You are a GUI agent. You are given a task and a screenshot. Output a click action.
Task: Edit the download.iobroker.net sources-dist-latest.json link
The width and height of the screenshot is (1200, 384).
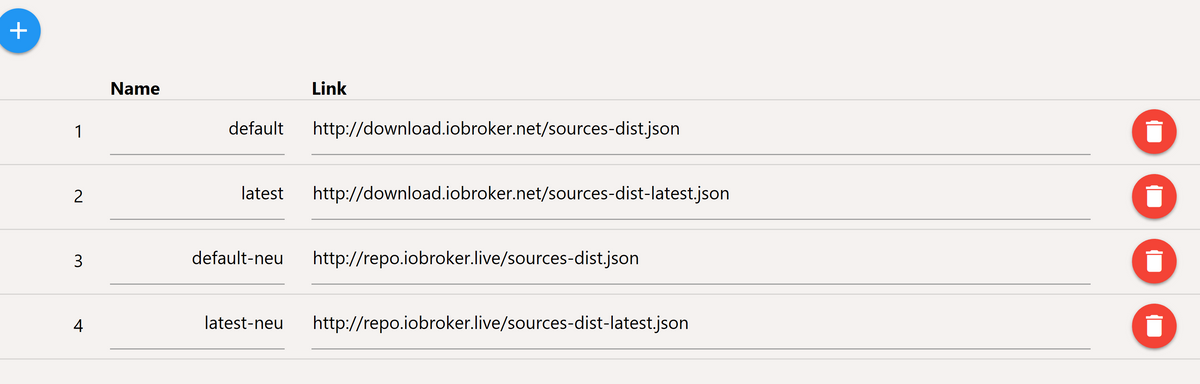tap(701, 195)
